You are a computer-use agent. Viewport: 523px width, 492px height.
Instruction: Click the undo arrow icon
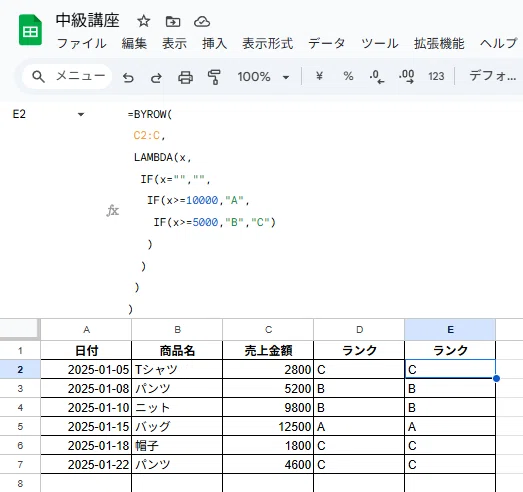point(128,77)
